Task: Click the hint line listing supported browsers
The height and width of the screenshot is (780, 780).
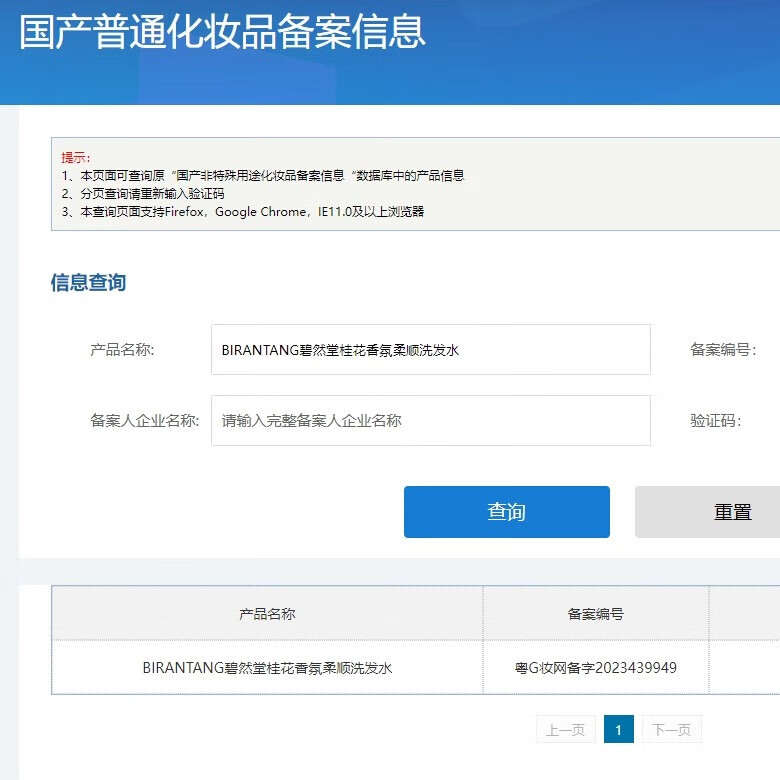Action: click(243, 212)
